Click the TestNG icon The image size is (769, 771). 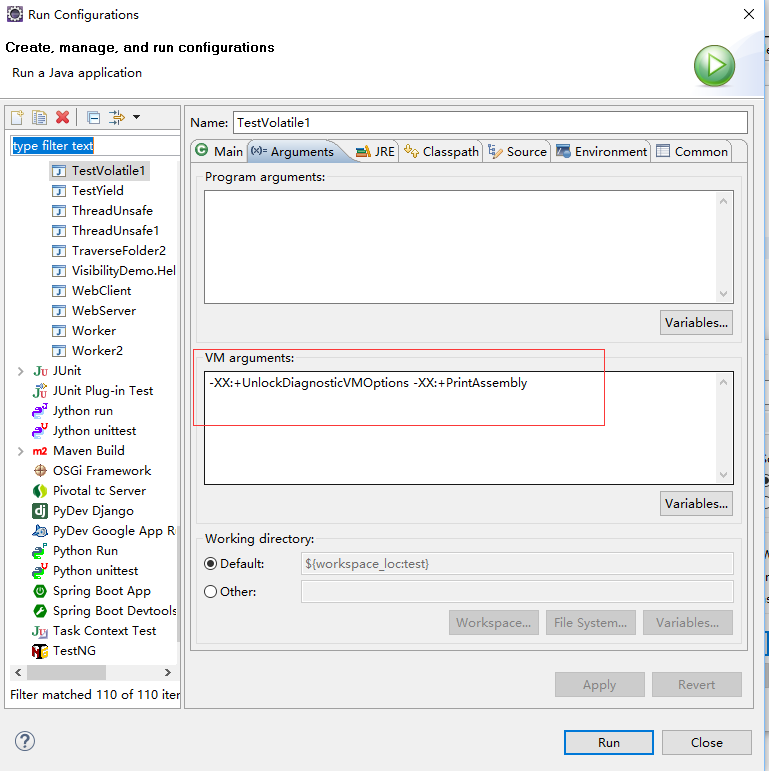pyautogui.click(x=40, y=652)
